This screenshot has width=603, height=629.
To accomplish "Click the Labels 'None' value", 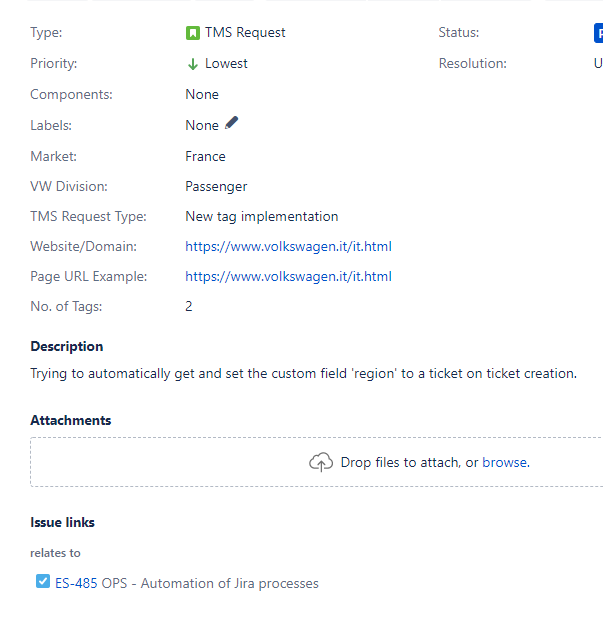I will point(202,126).
